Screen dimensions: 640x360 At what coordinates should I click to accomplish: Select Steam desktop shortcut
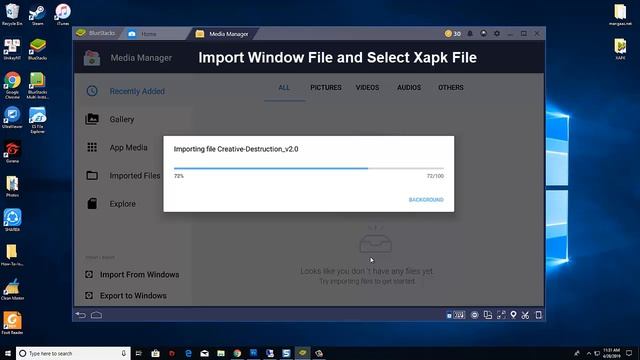[x=38, y=15]
